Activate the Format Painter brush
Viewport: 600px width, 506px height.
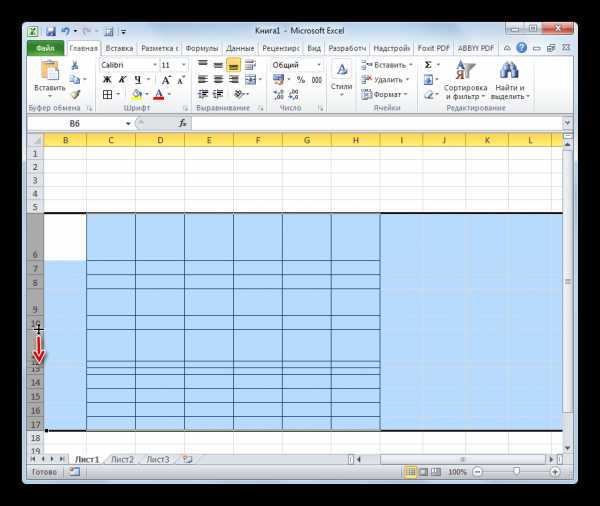(x=75, y=94)
